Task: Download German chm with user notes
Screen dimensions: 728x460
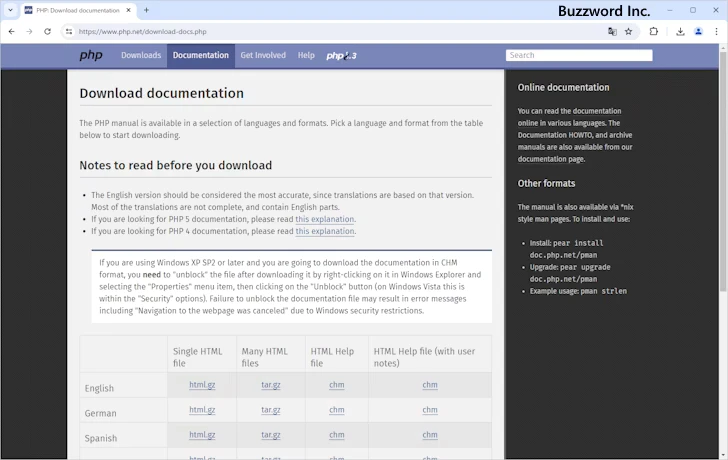Action: coord(430,410)
